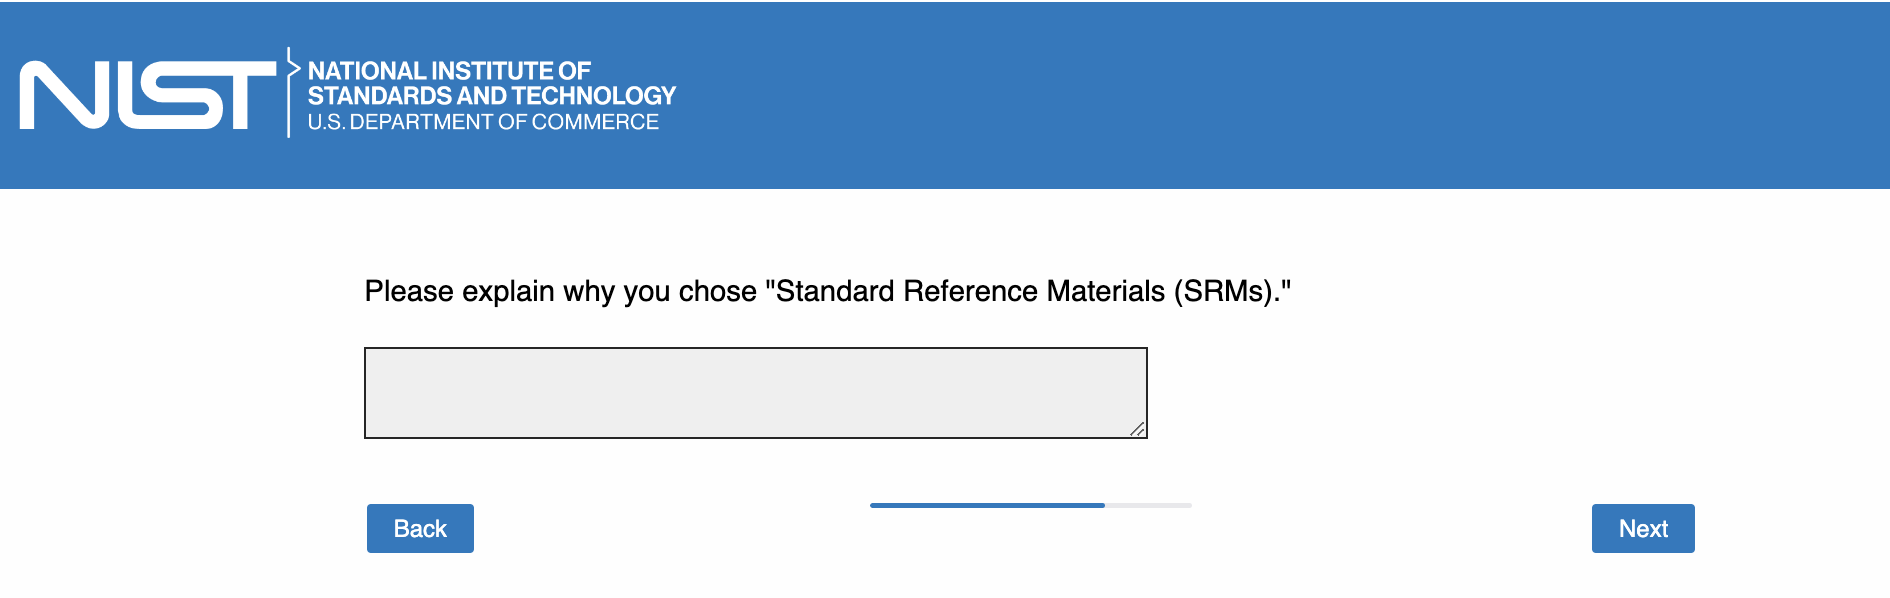This screenshot has width=1890, height=598.
Task: Click the bracket divider beside NIST logo
Action: [x=290, y=92]
